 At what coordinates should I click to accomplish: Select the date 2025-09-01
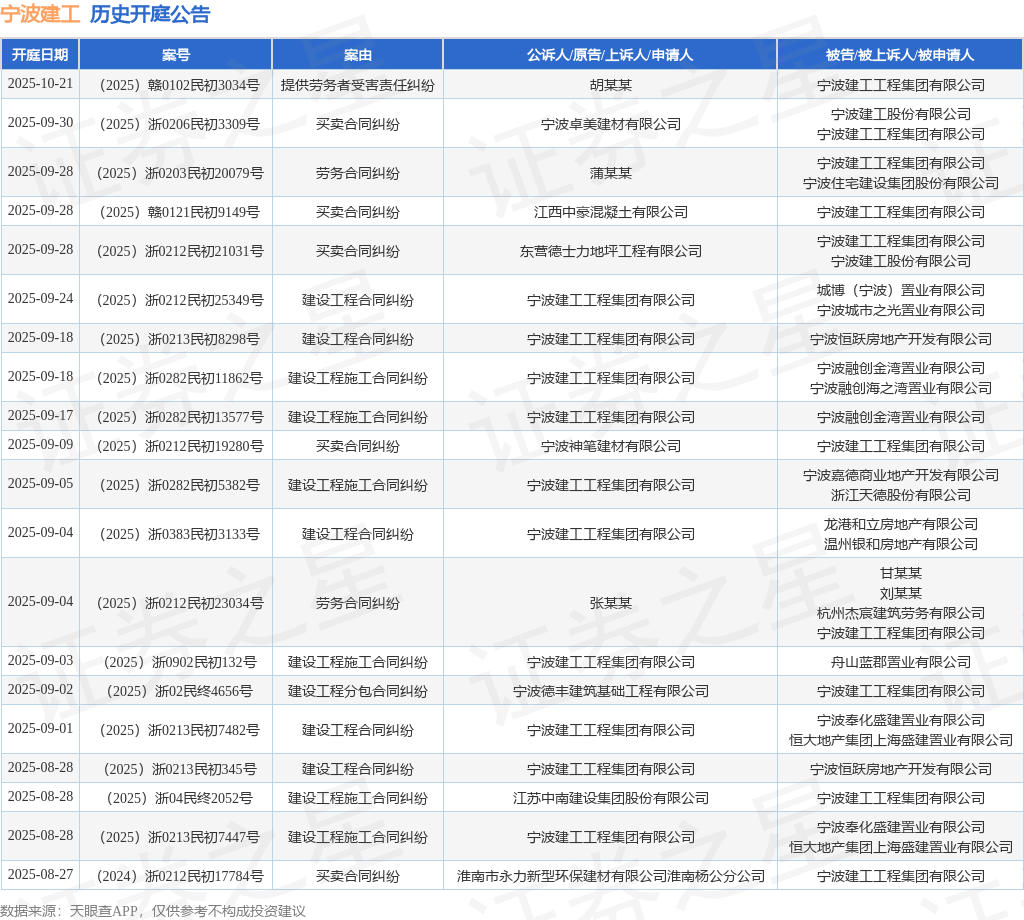tap(40, 729)
